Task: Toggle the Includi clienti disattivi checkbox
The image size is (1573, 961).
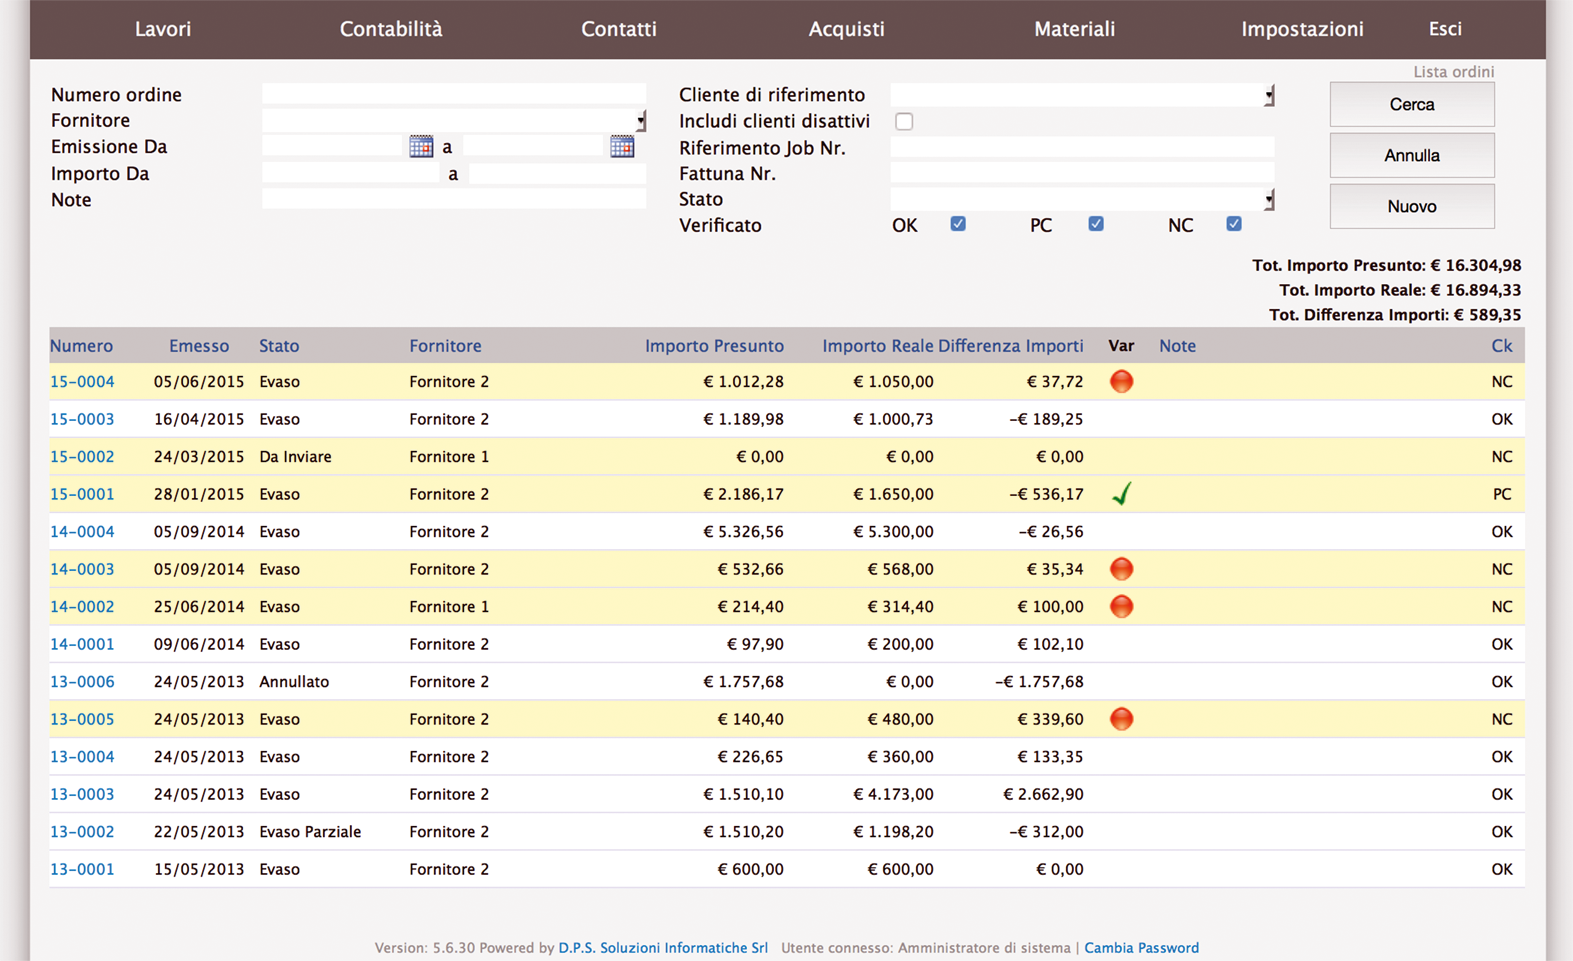Action: [904, 121]
